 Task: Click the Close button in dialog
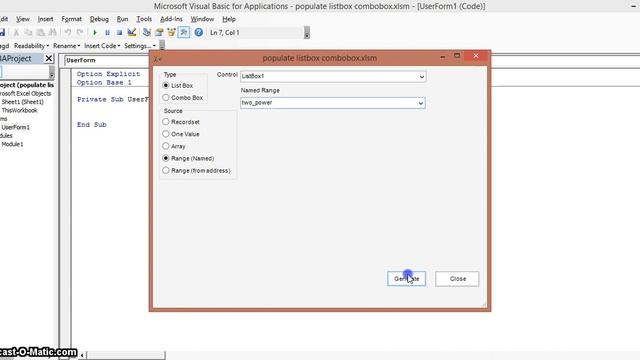pyautogui.click(x=457, y=279)
